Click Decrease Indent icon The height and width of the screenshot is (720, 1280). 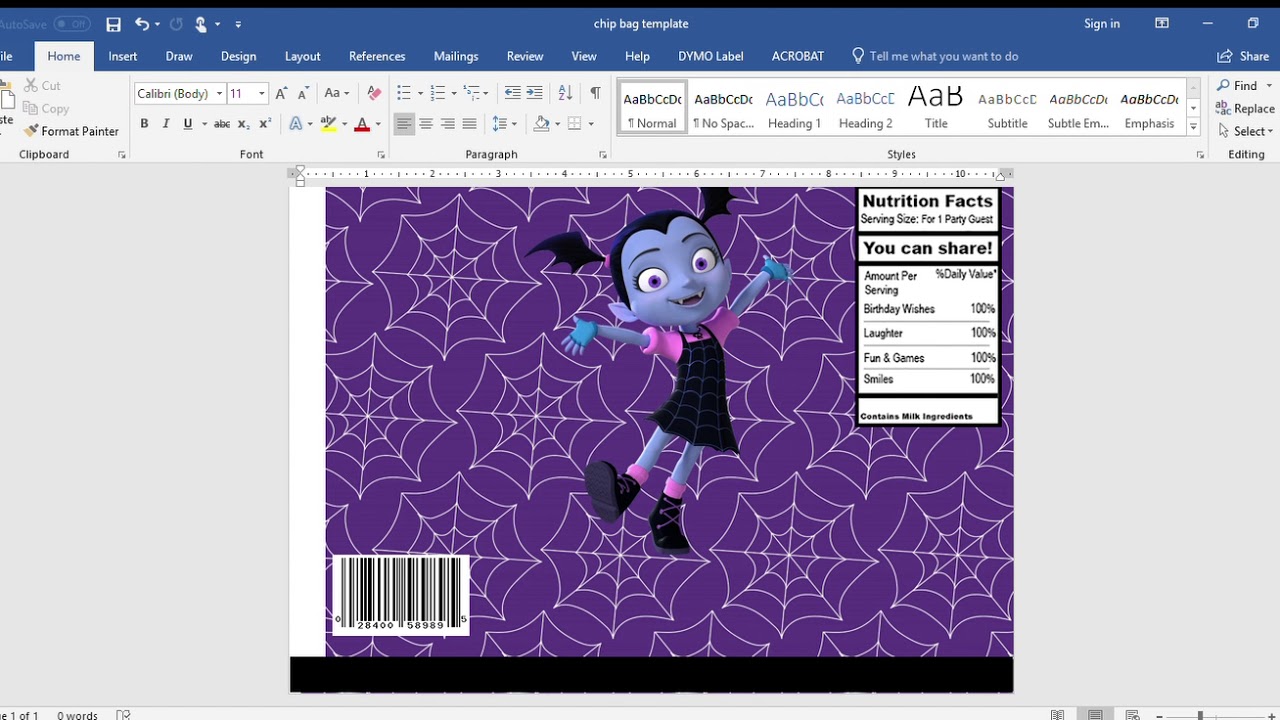point(513,93)
